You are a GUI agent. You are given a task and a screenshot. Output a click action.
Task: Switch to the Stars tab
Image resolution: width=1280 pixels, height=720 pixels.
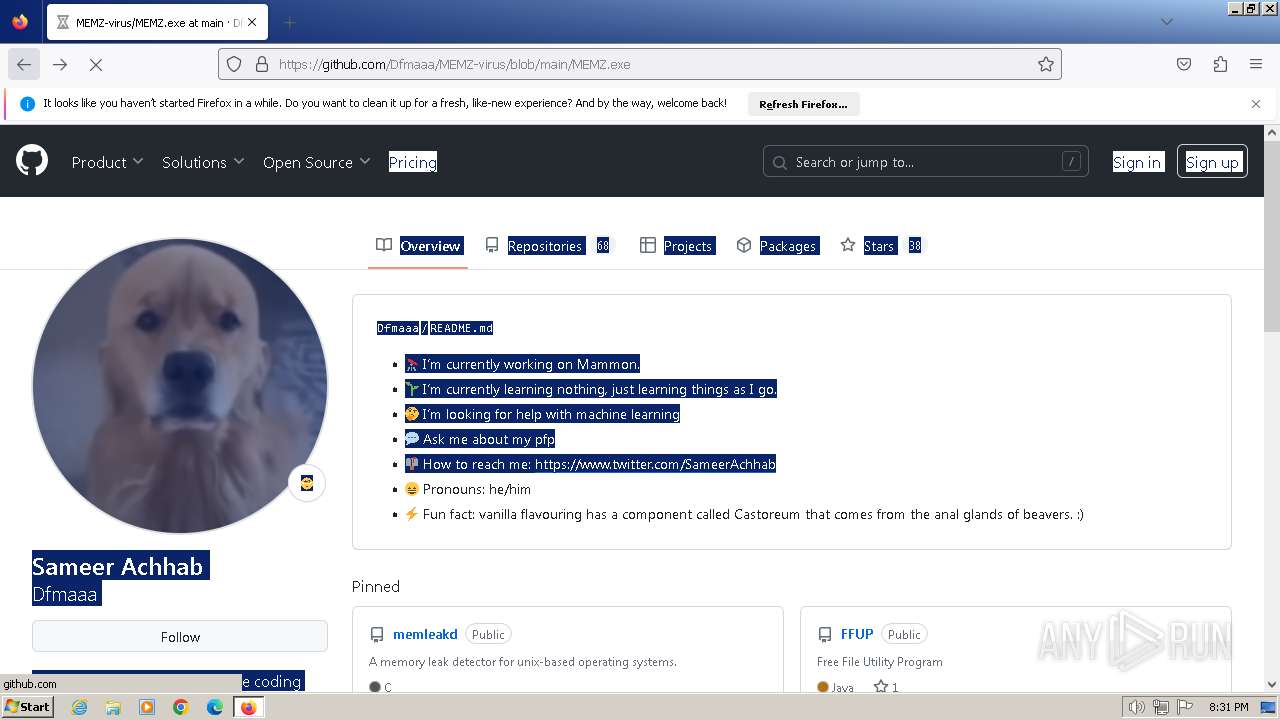881,246
